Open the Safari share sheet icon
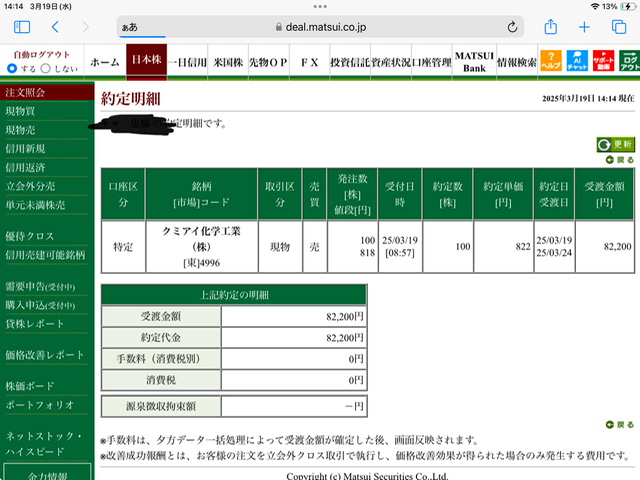Screen dimensions: 640x480 point(551,27)
